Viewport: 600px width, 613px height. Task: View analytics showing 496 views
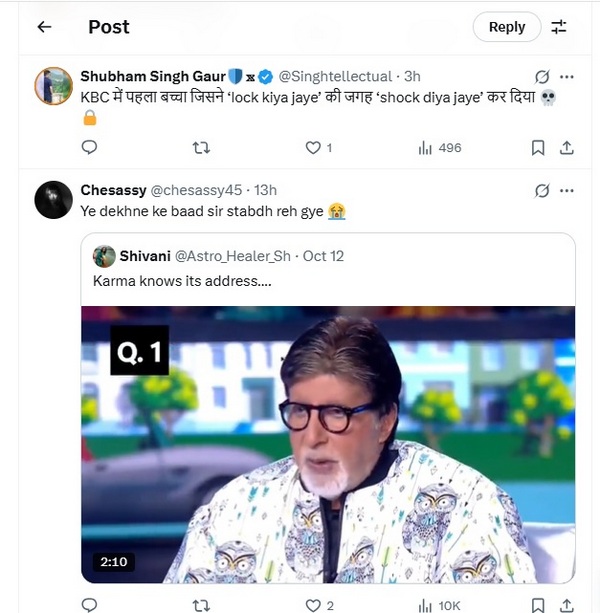pos(439,147)
